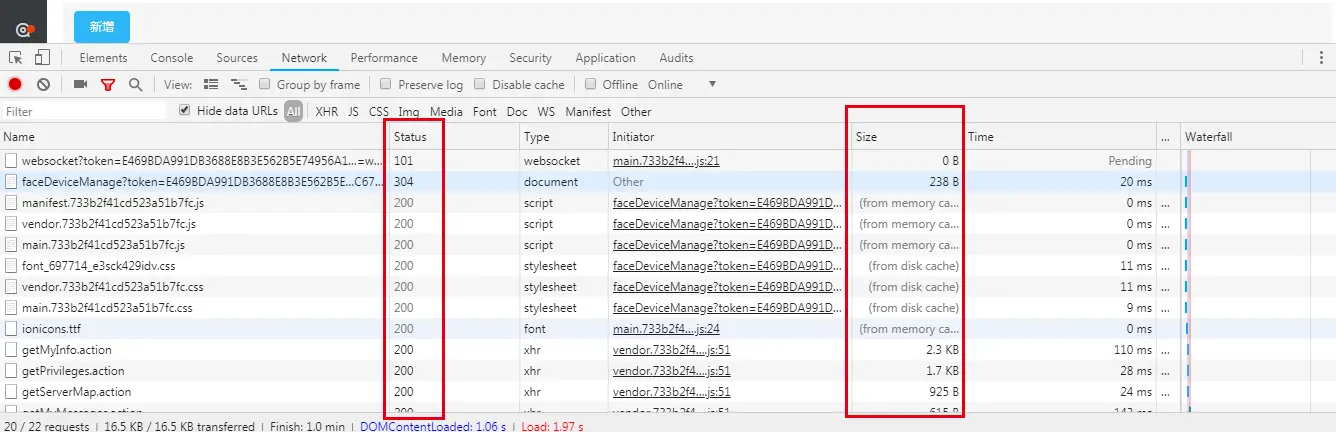Viewport: 1336px width, 432px height.
Task: Select the All filter type
Action: tap(293, 112)
